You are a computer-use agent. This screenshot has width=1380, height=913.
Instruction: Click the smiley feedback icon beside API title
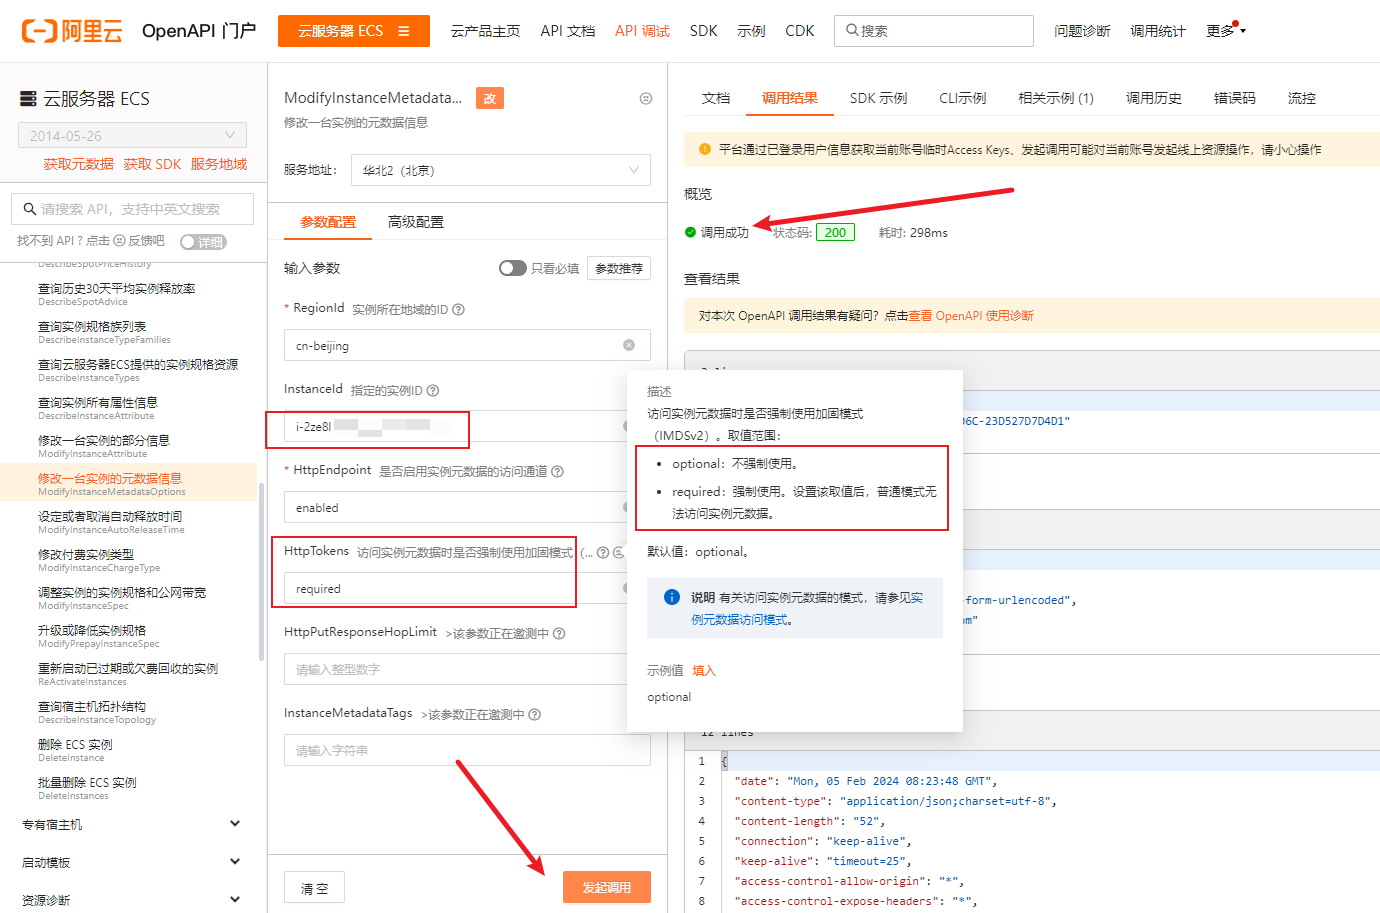(x=646, y=98)
